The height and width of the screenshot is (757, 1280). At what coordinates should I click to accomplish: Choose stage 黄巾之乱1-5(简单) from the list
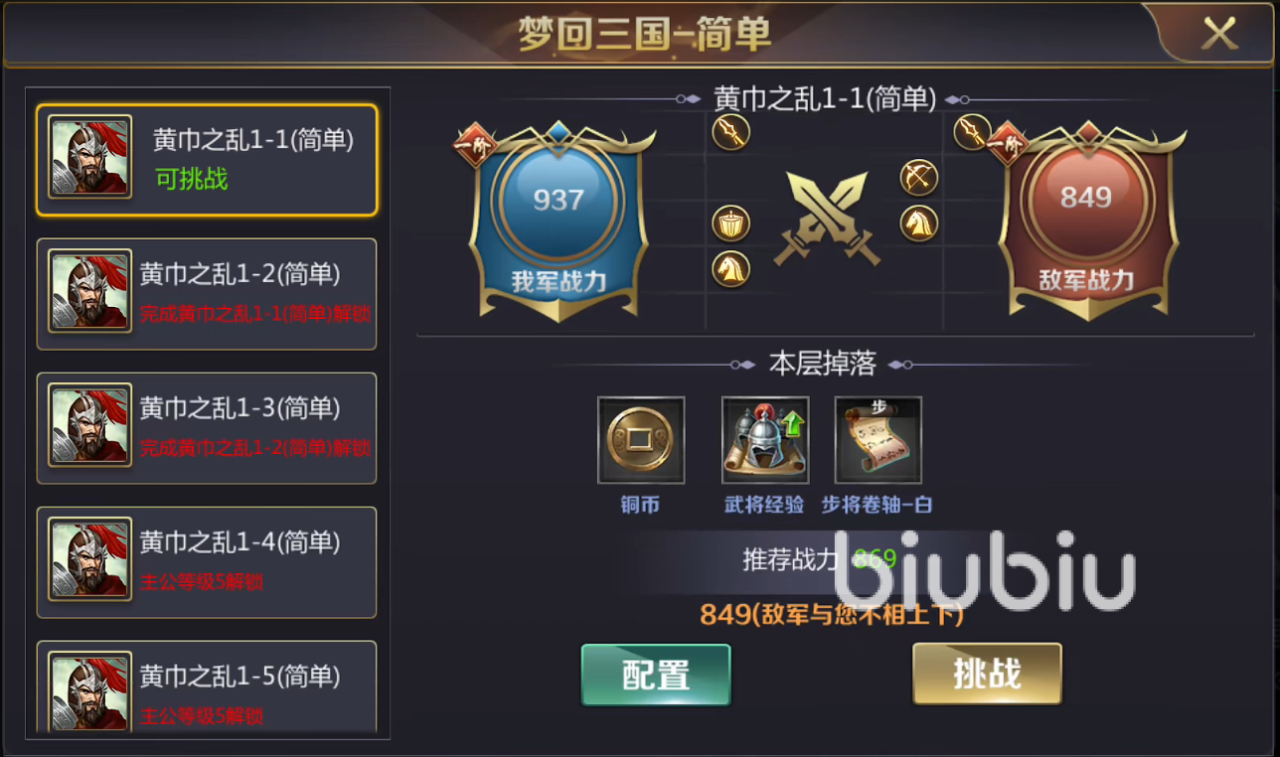207,688
